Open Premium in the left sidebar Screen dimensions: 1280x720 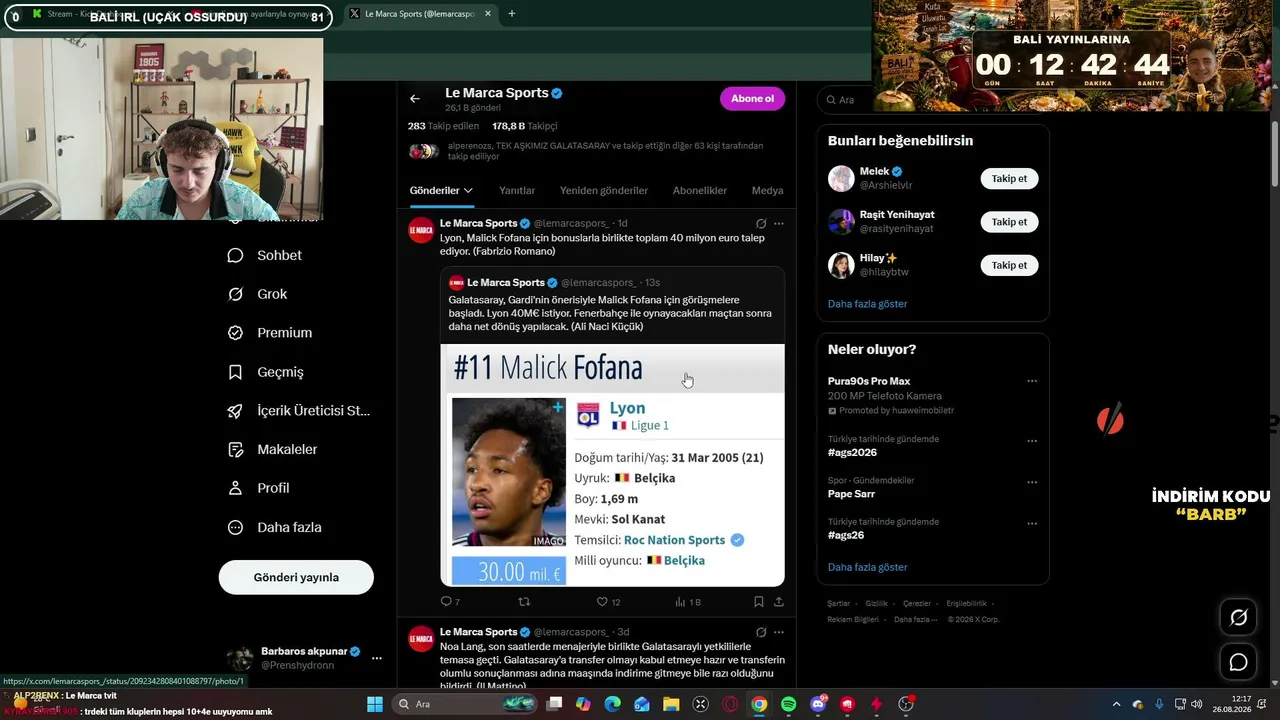coord(270,333)
